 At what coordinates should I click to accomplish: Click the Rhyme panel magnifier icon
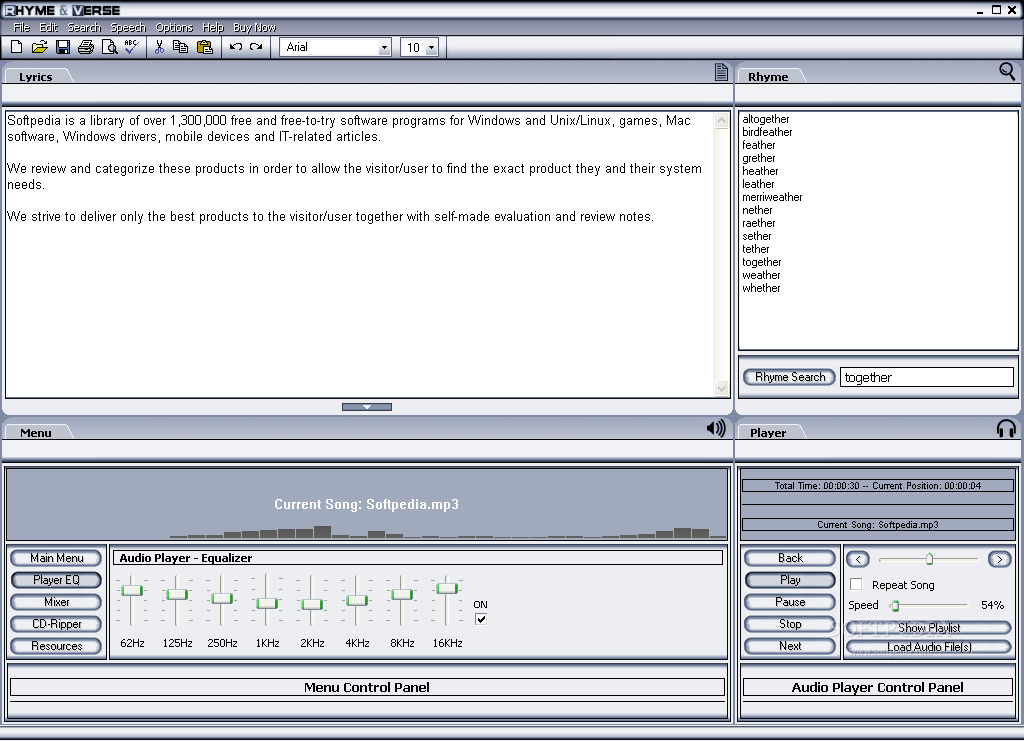click(1007, 71)
